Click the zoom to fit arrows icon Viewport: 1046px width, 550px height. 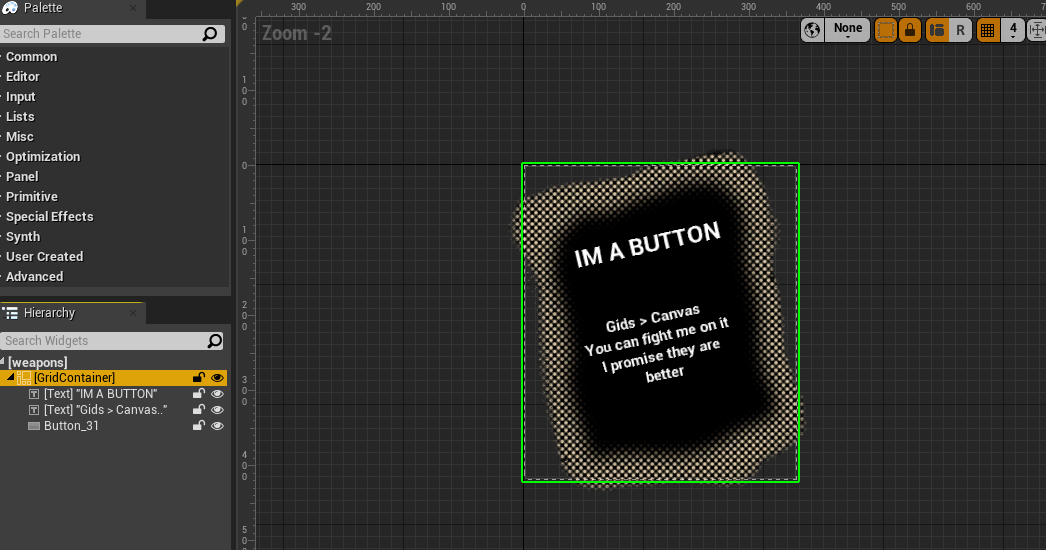[x=1036, y=30]
